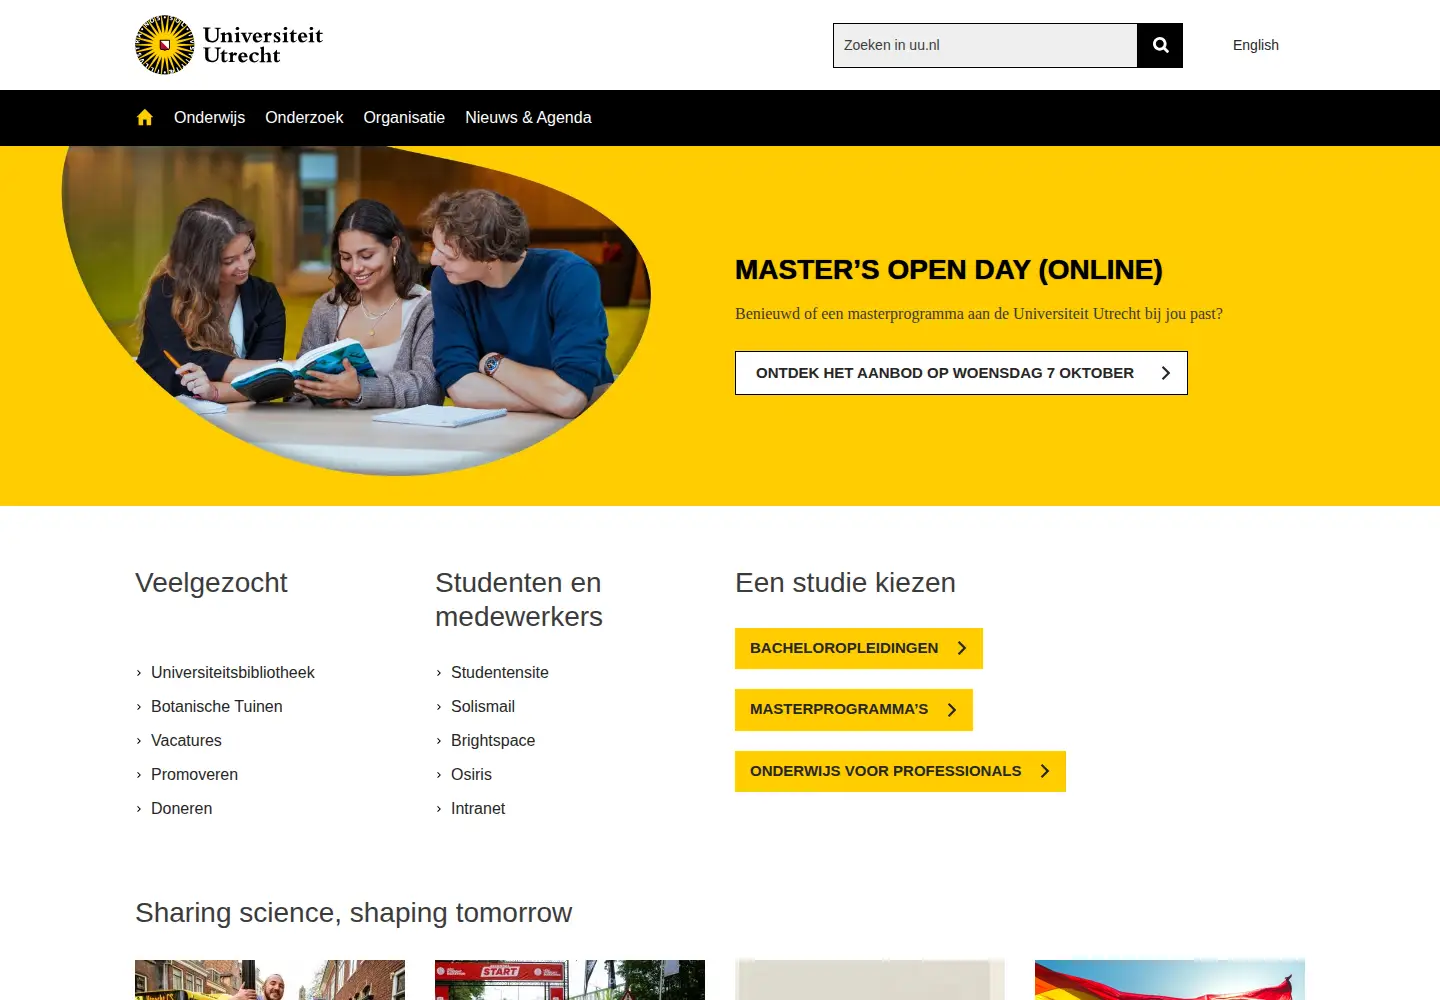Open the Studentensite link
This screenshot has height=1000, width=1440.
coord(500,673)
